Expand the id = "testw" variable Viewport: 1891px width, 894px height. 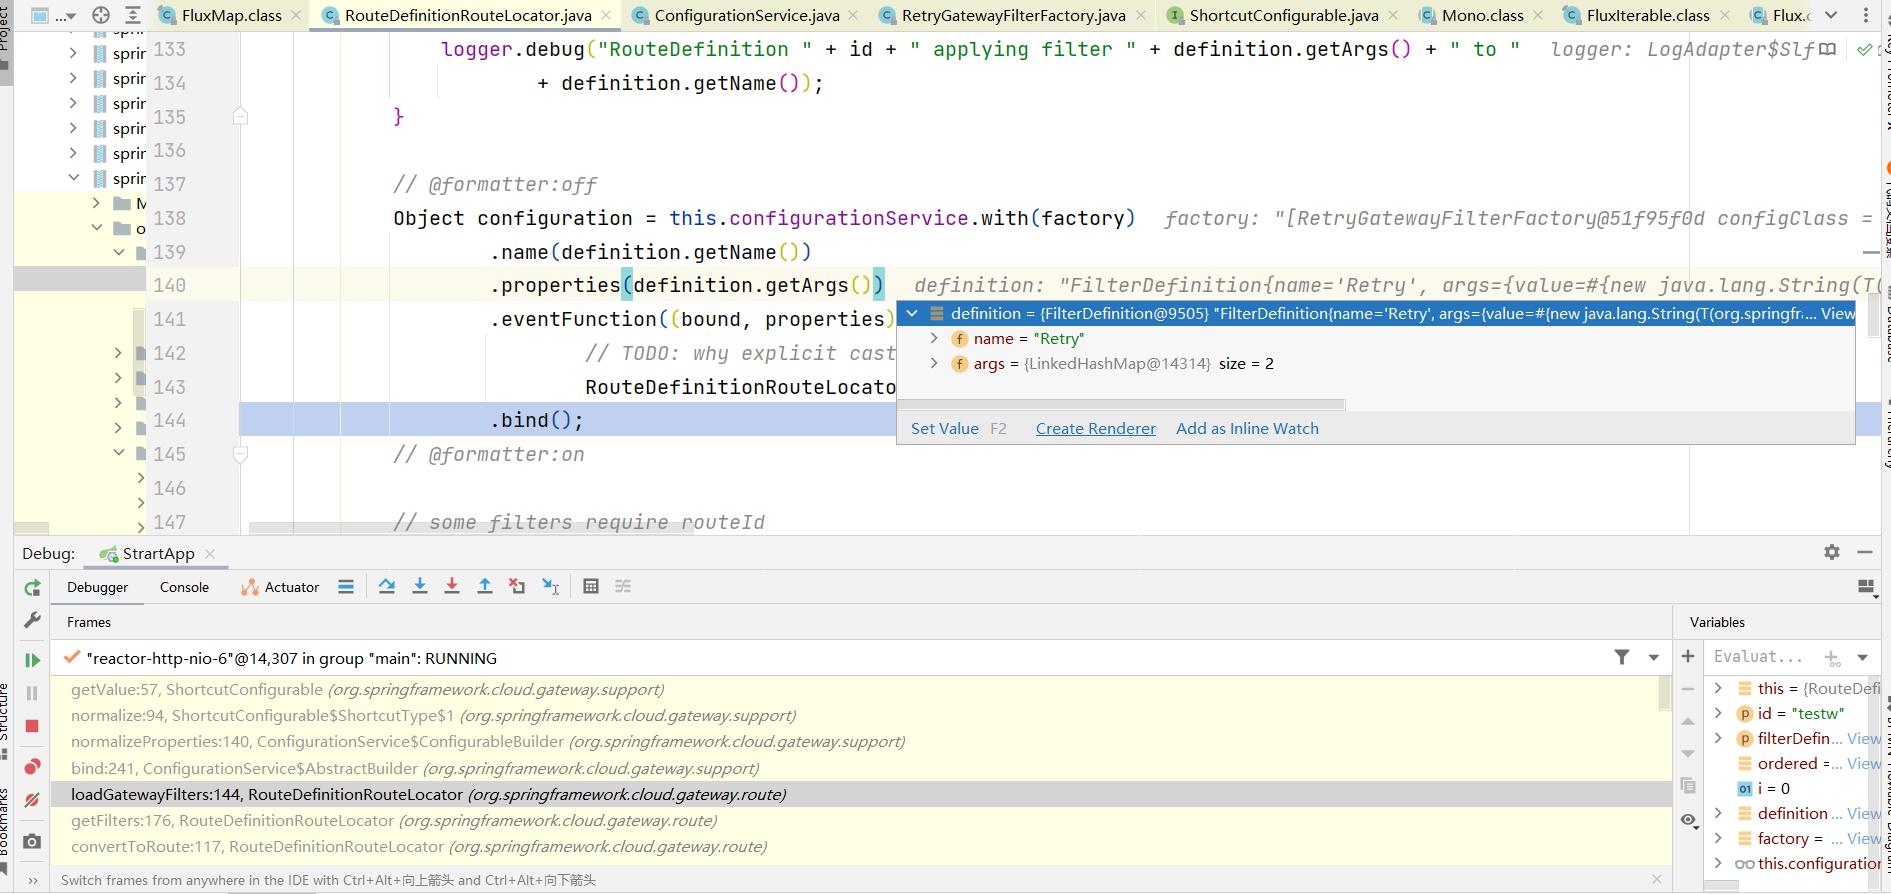(x=1718, y=713)
